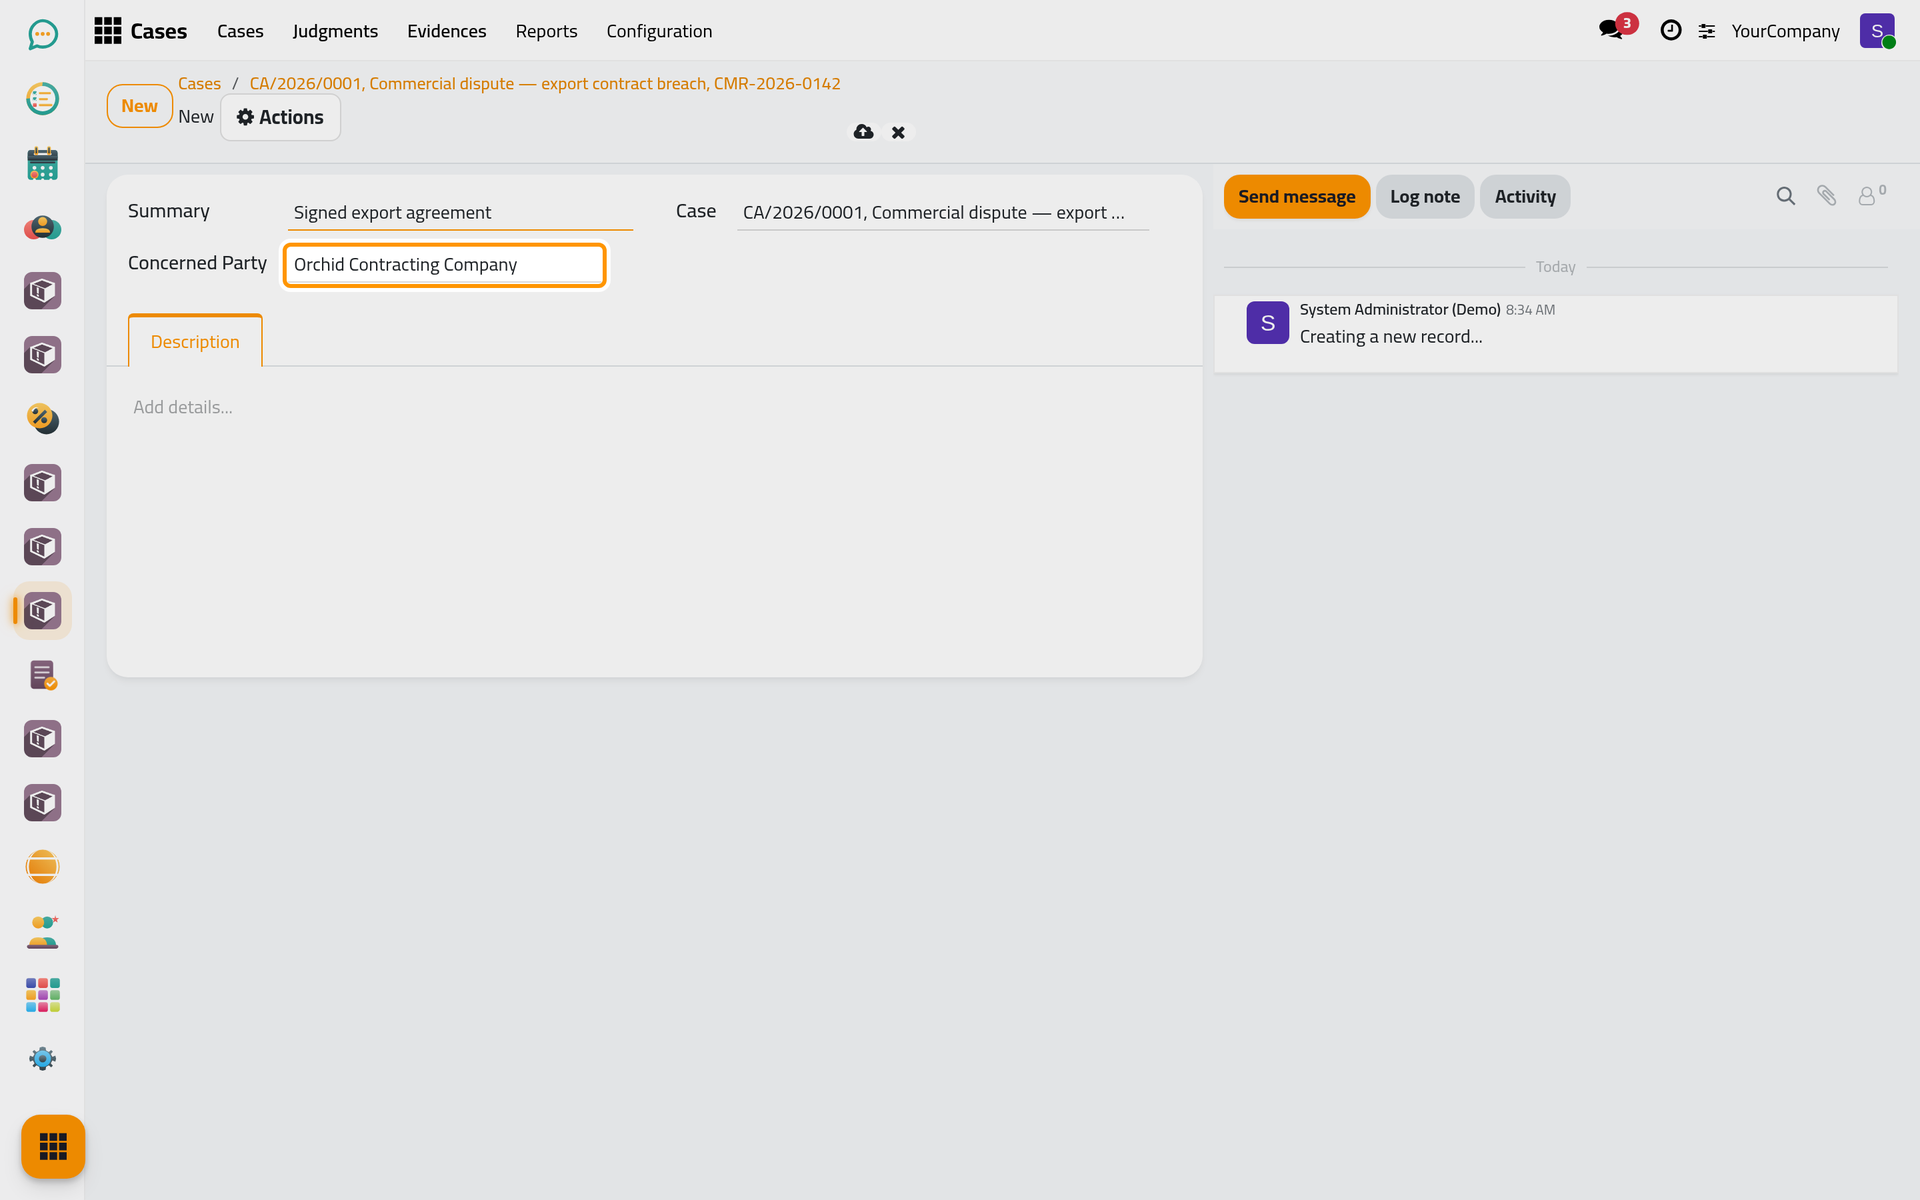Open the Reports menu
This screenshot has height=1200, width=1920.
click(x=546, y=31)
